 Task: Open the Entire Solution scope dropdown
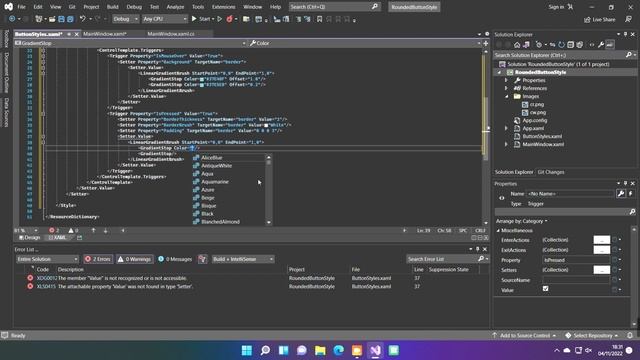pyautogui.click(x=47, y=259)
